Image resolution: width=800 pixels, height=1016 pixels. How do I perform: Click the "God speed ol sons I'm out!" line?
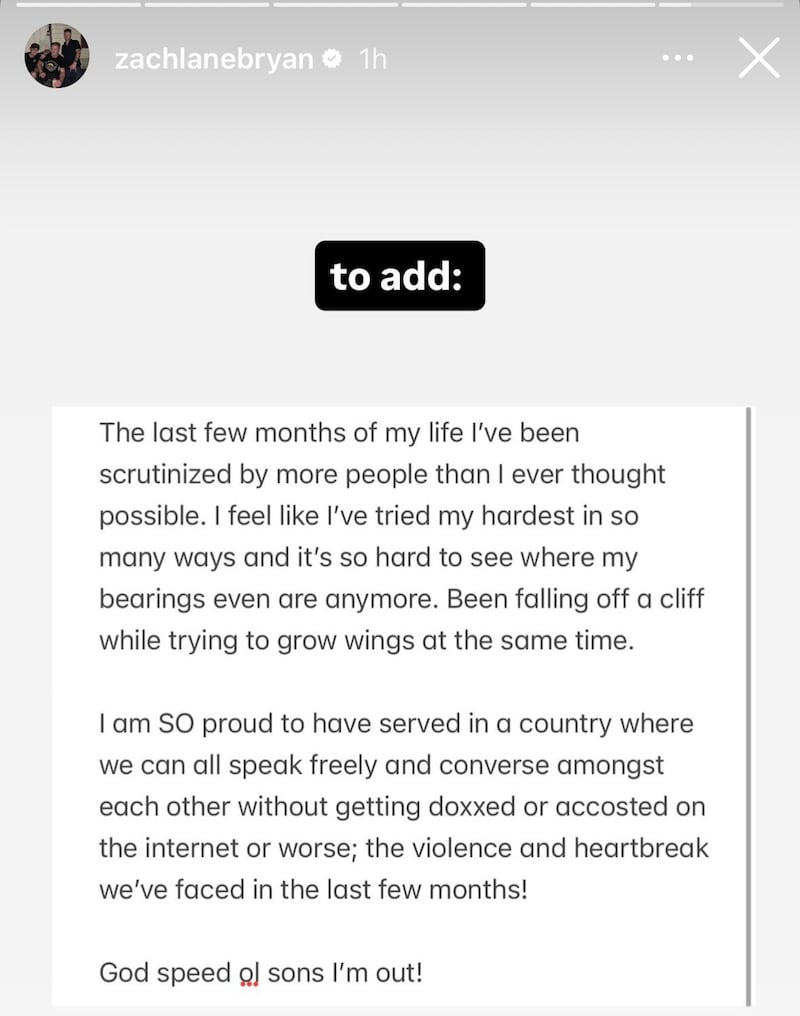(x=260, y=971)
